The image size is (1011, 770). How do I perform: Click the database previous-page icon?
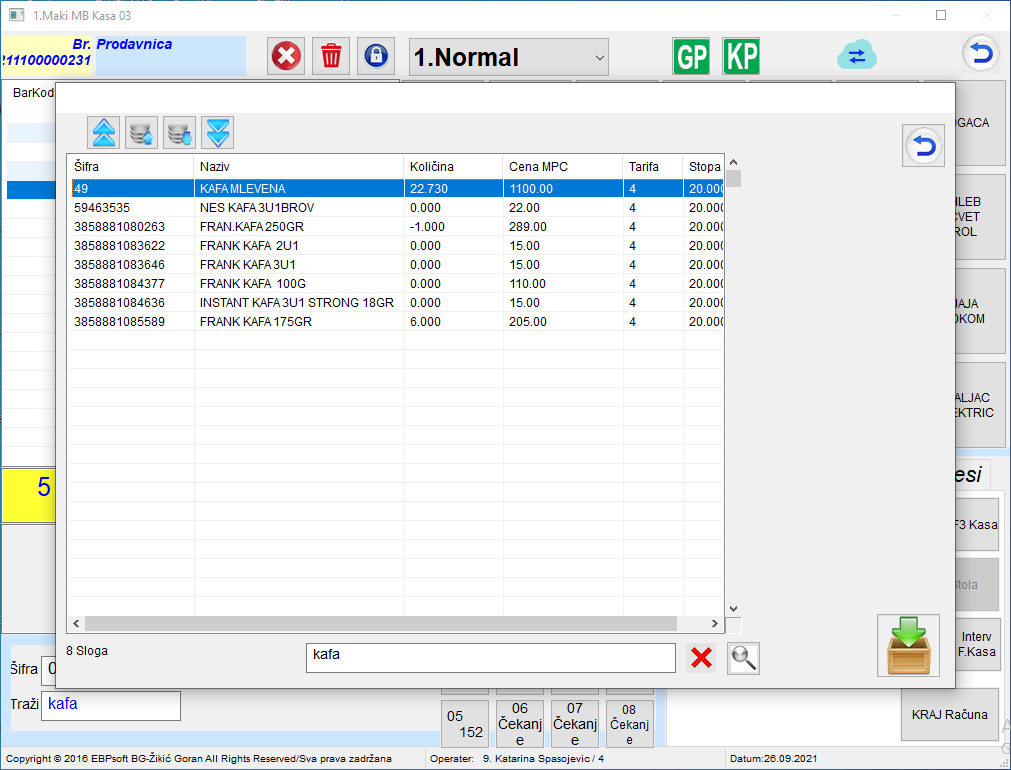142,133
